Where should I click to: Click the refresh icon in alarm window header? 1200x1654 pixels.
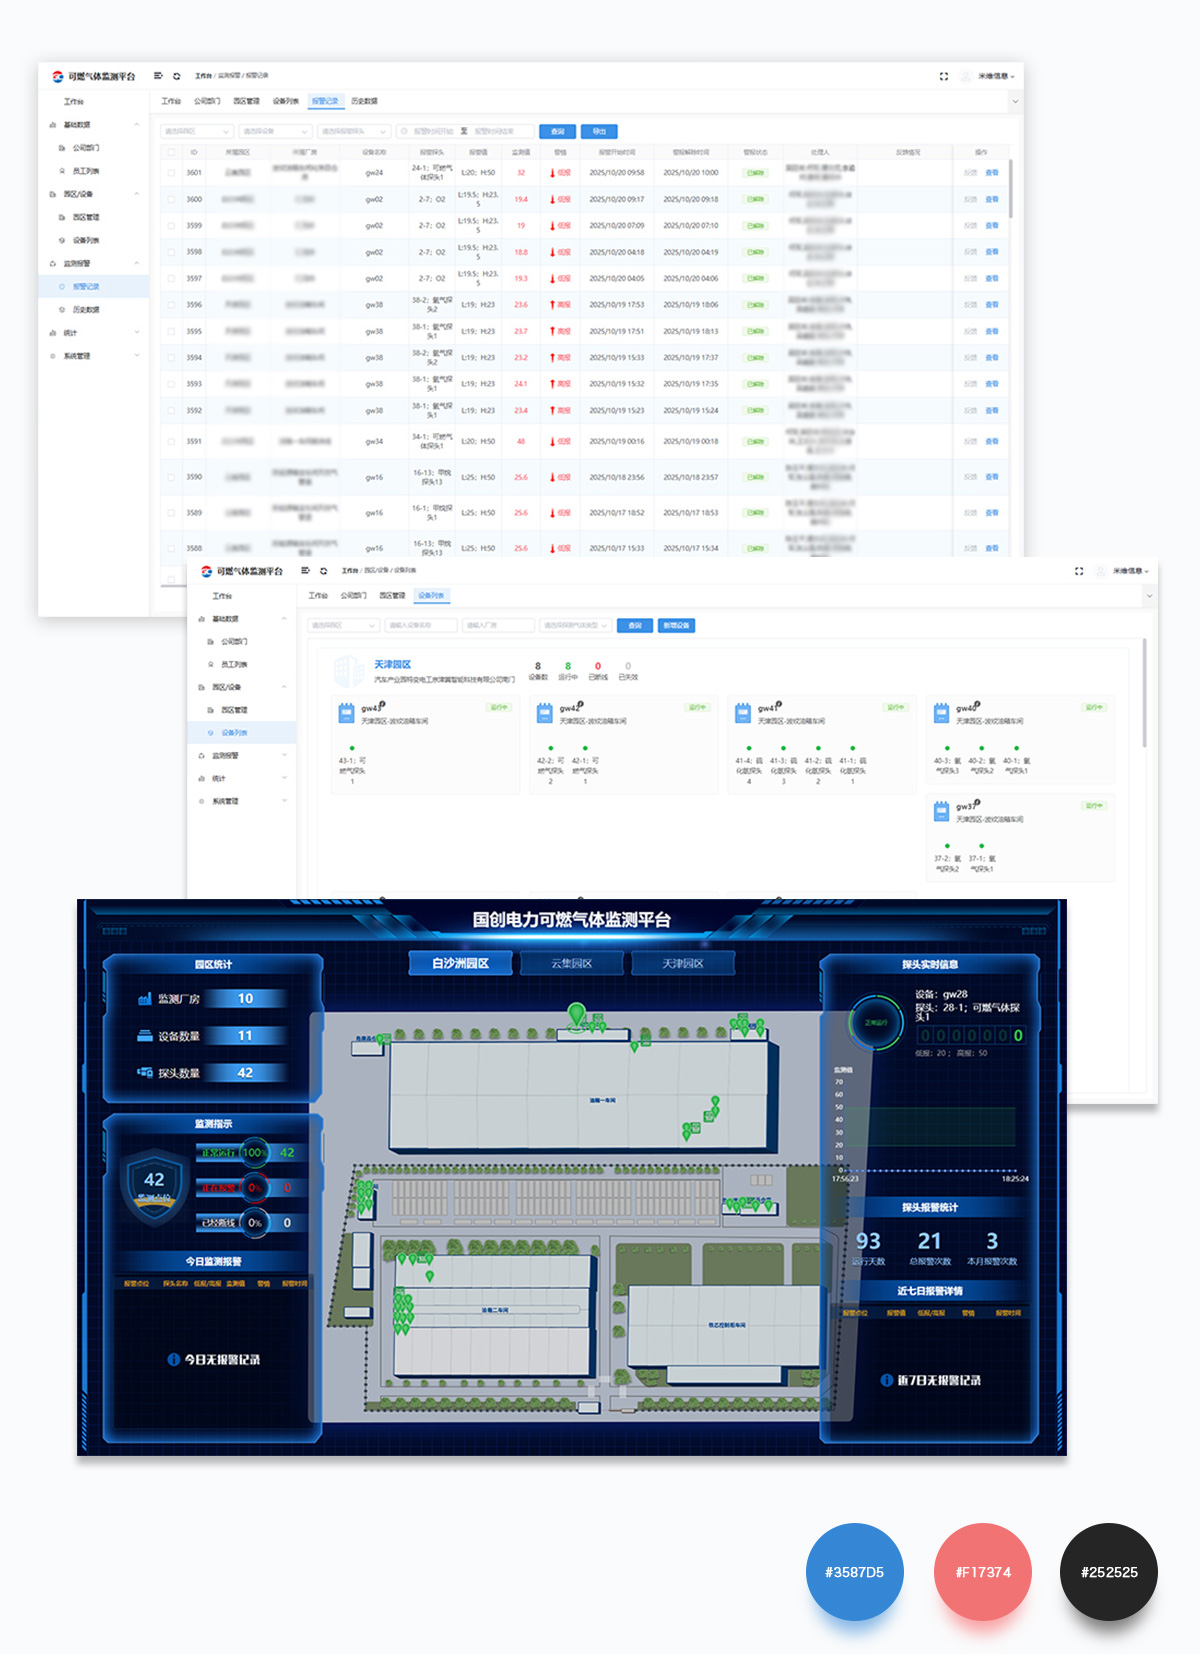click(x=177, y=76)
